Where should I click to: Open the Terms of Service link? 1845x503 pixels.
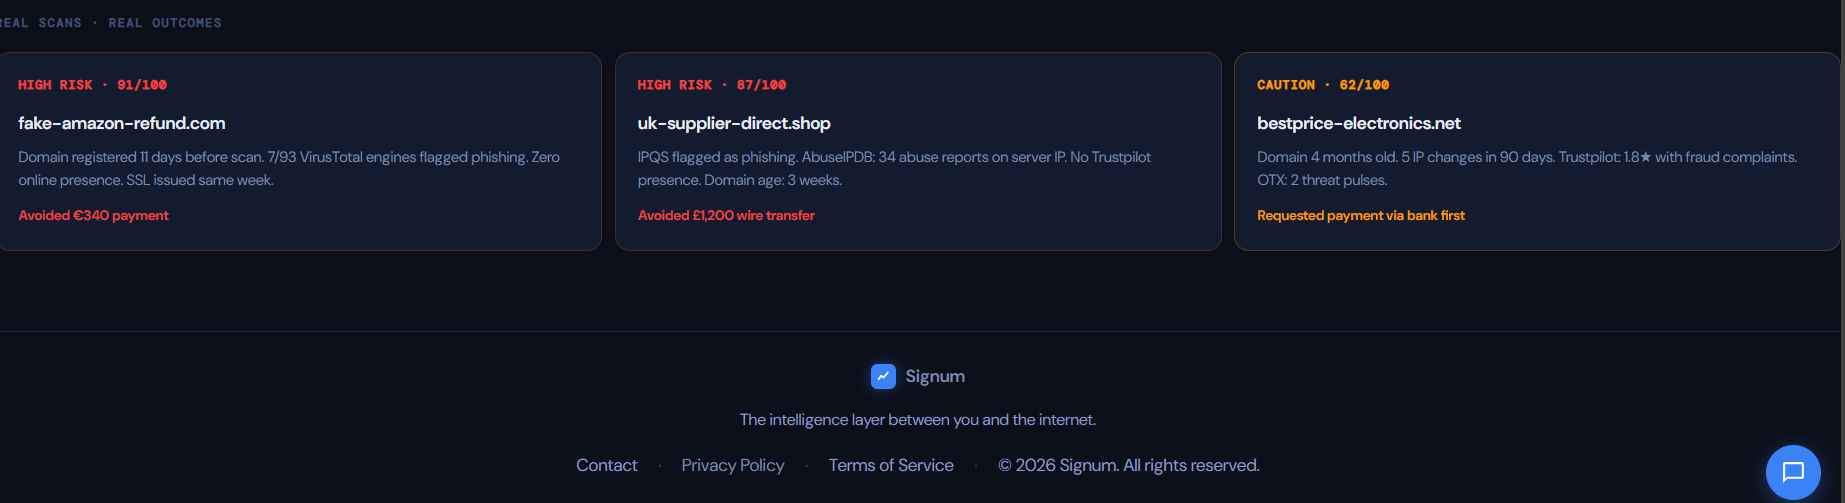(890, 465)
